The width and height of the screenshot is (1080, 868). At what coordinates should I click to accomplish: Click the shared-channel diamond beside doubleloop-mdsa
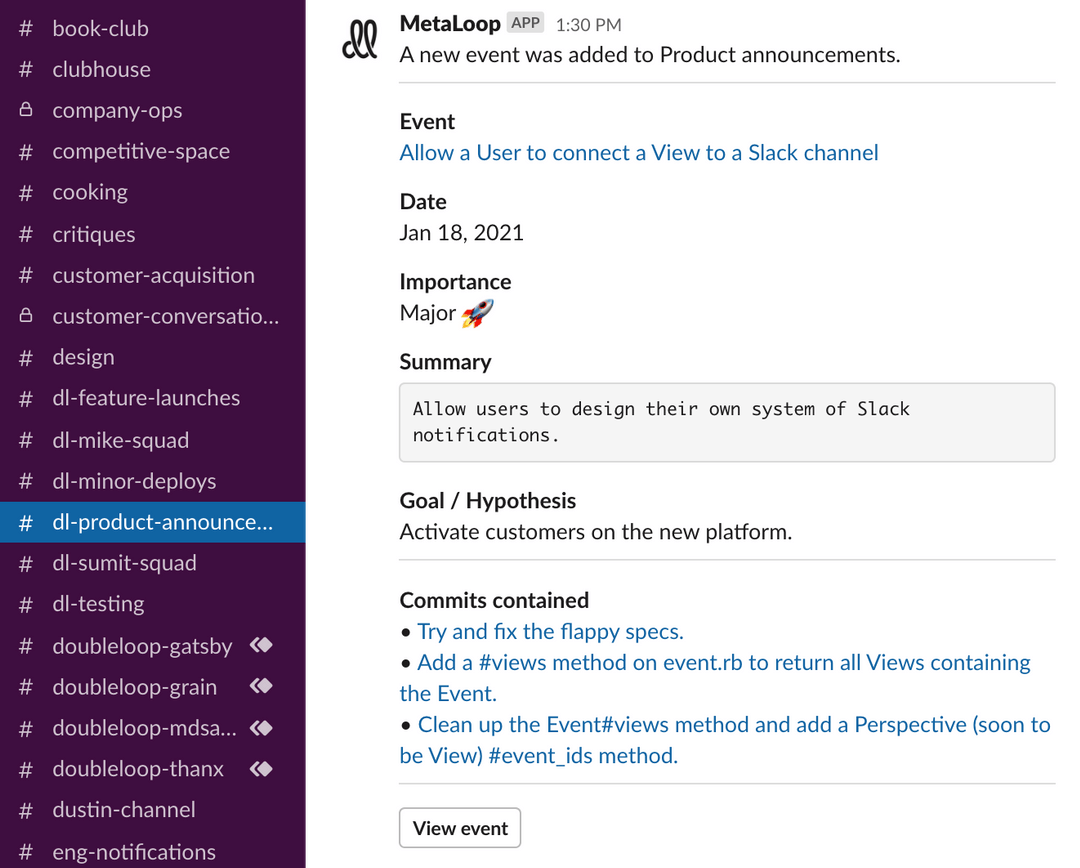tap(260, 727)
